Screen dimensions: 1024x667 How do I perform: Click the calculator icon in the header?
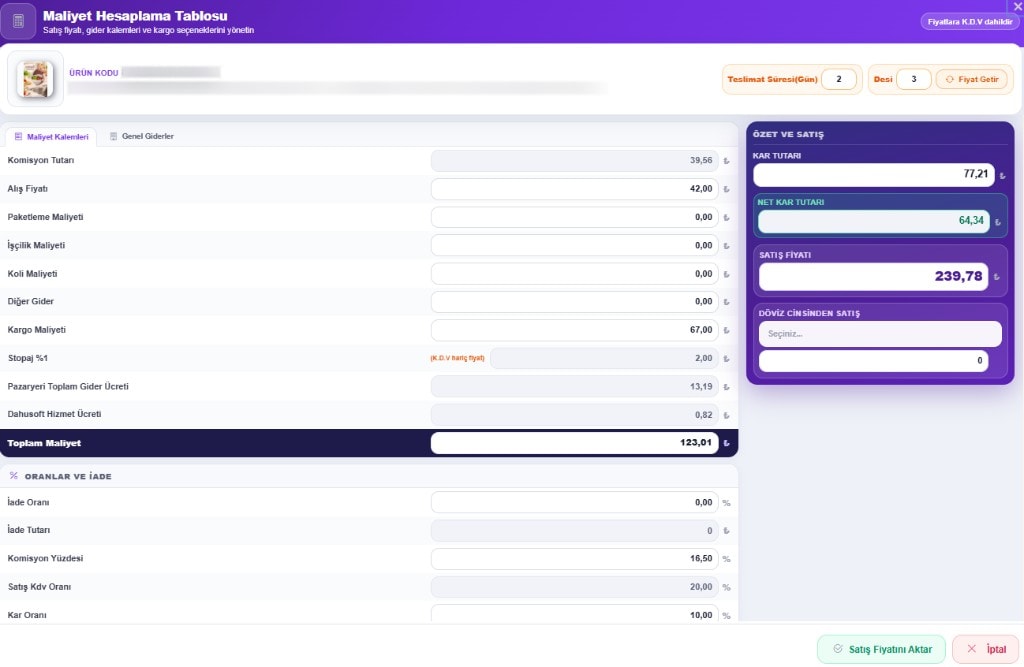[x=18, y=21]
